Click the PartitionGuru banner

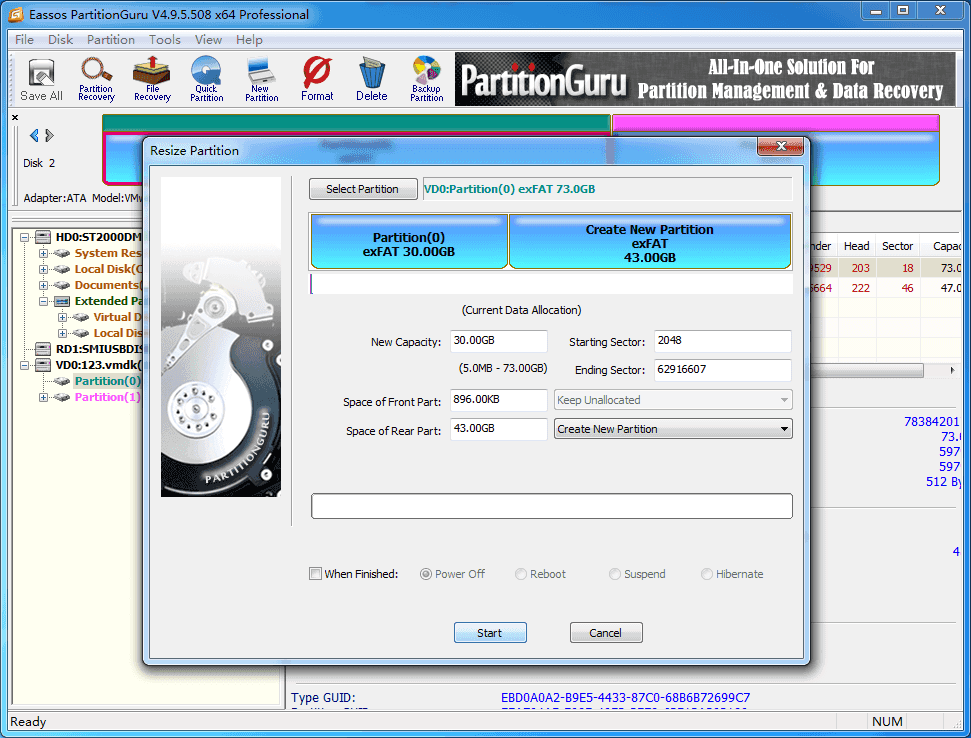(x=705, y=79)
